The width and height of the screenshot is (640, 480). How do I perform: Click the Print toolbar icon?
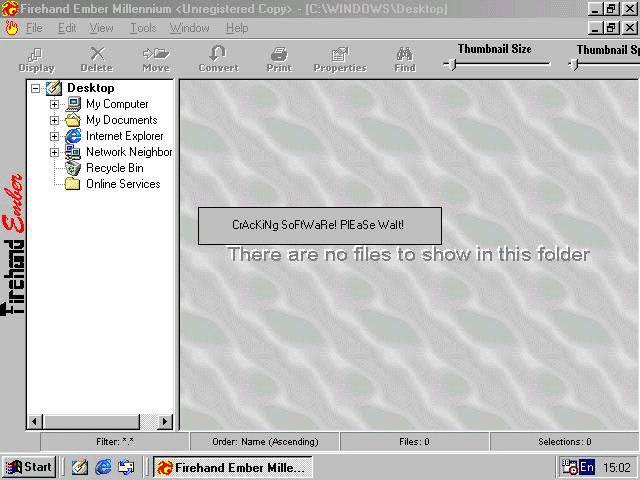[x=279, y=59]
